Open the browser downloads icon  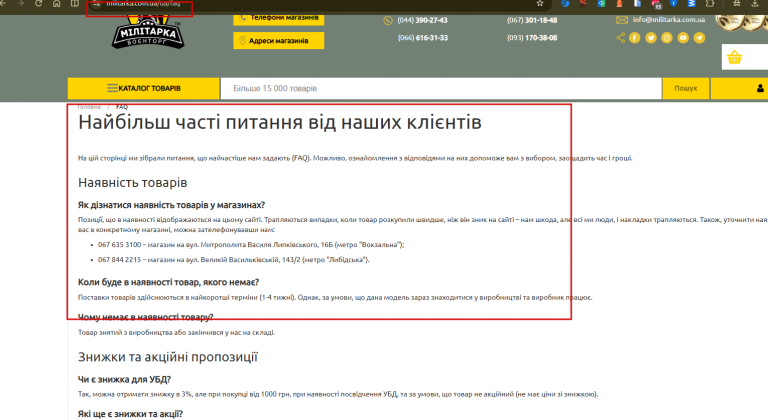coord(755,3)
